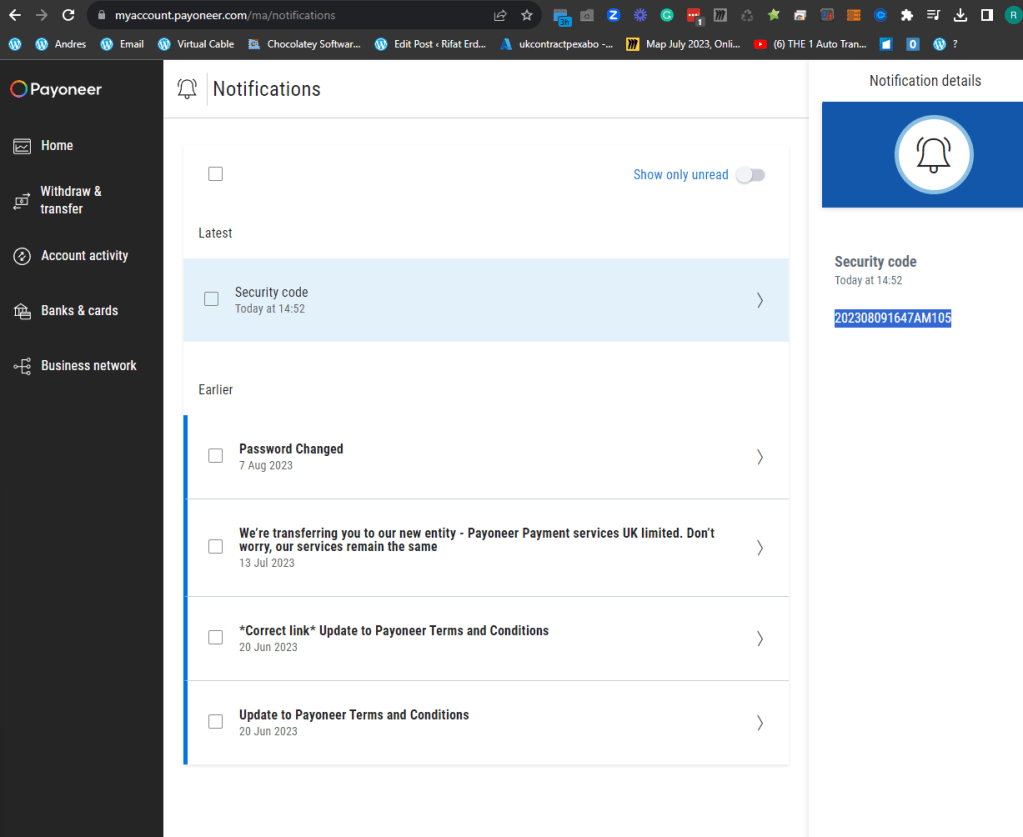Expand the *Correct link* Update notification chevron

coord(760,638)
